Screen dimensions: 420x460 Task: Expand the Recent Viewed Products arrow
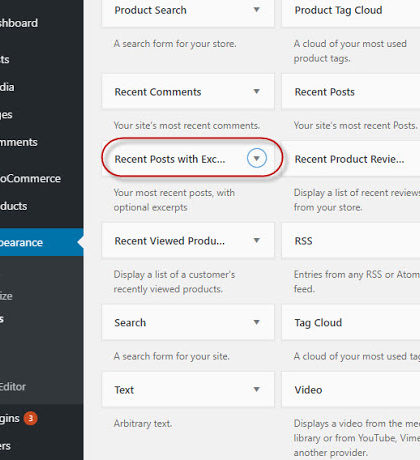click(257, 240)
